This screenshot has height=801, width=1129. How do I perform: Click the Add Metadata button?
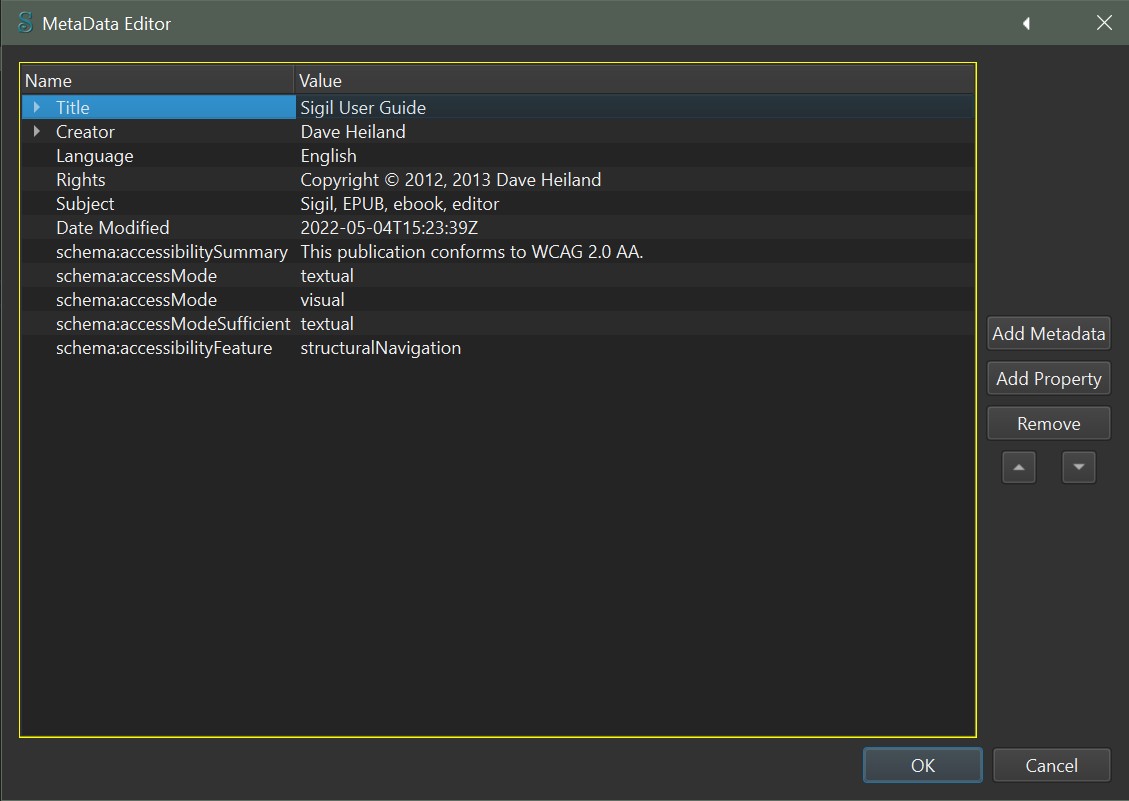1048,334
